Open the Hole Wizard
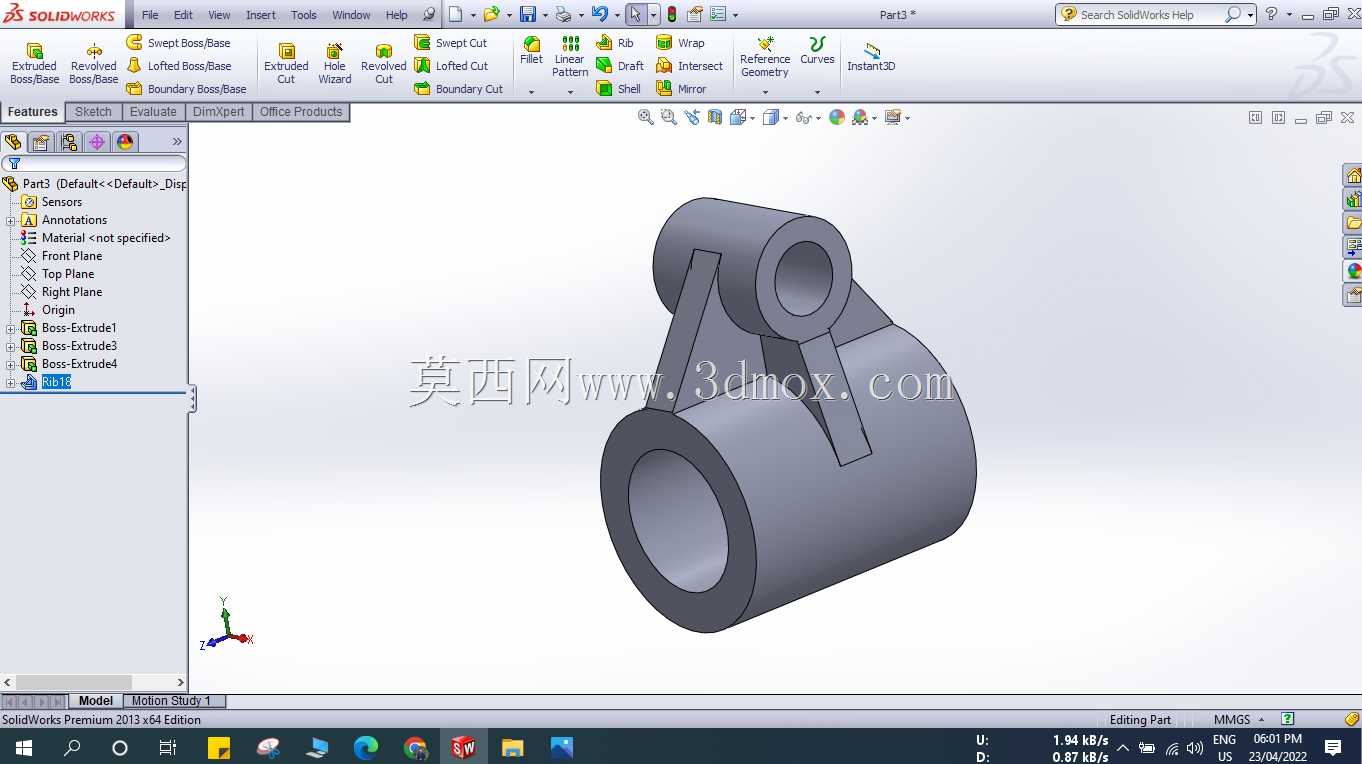Viewport: 1362px width, 764px height. (335, 64)
